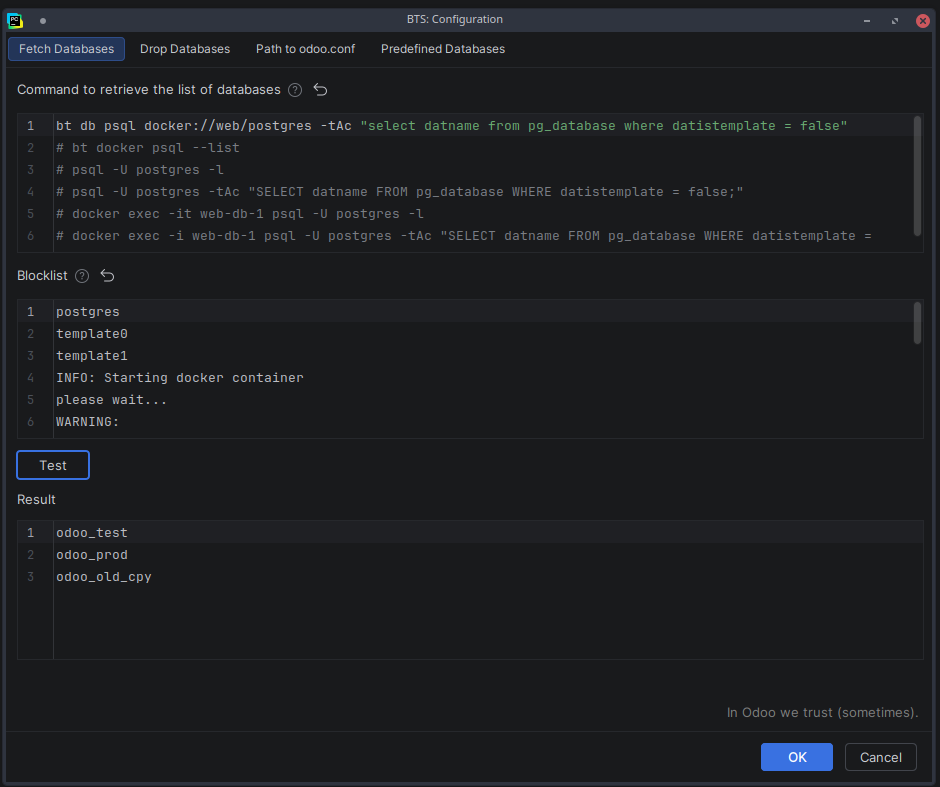
Task: Dismiss with the Cancel button
Action: pyautogui.click(x=881, y=757)
